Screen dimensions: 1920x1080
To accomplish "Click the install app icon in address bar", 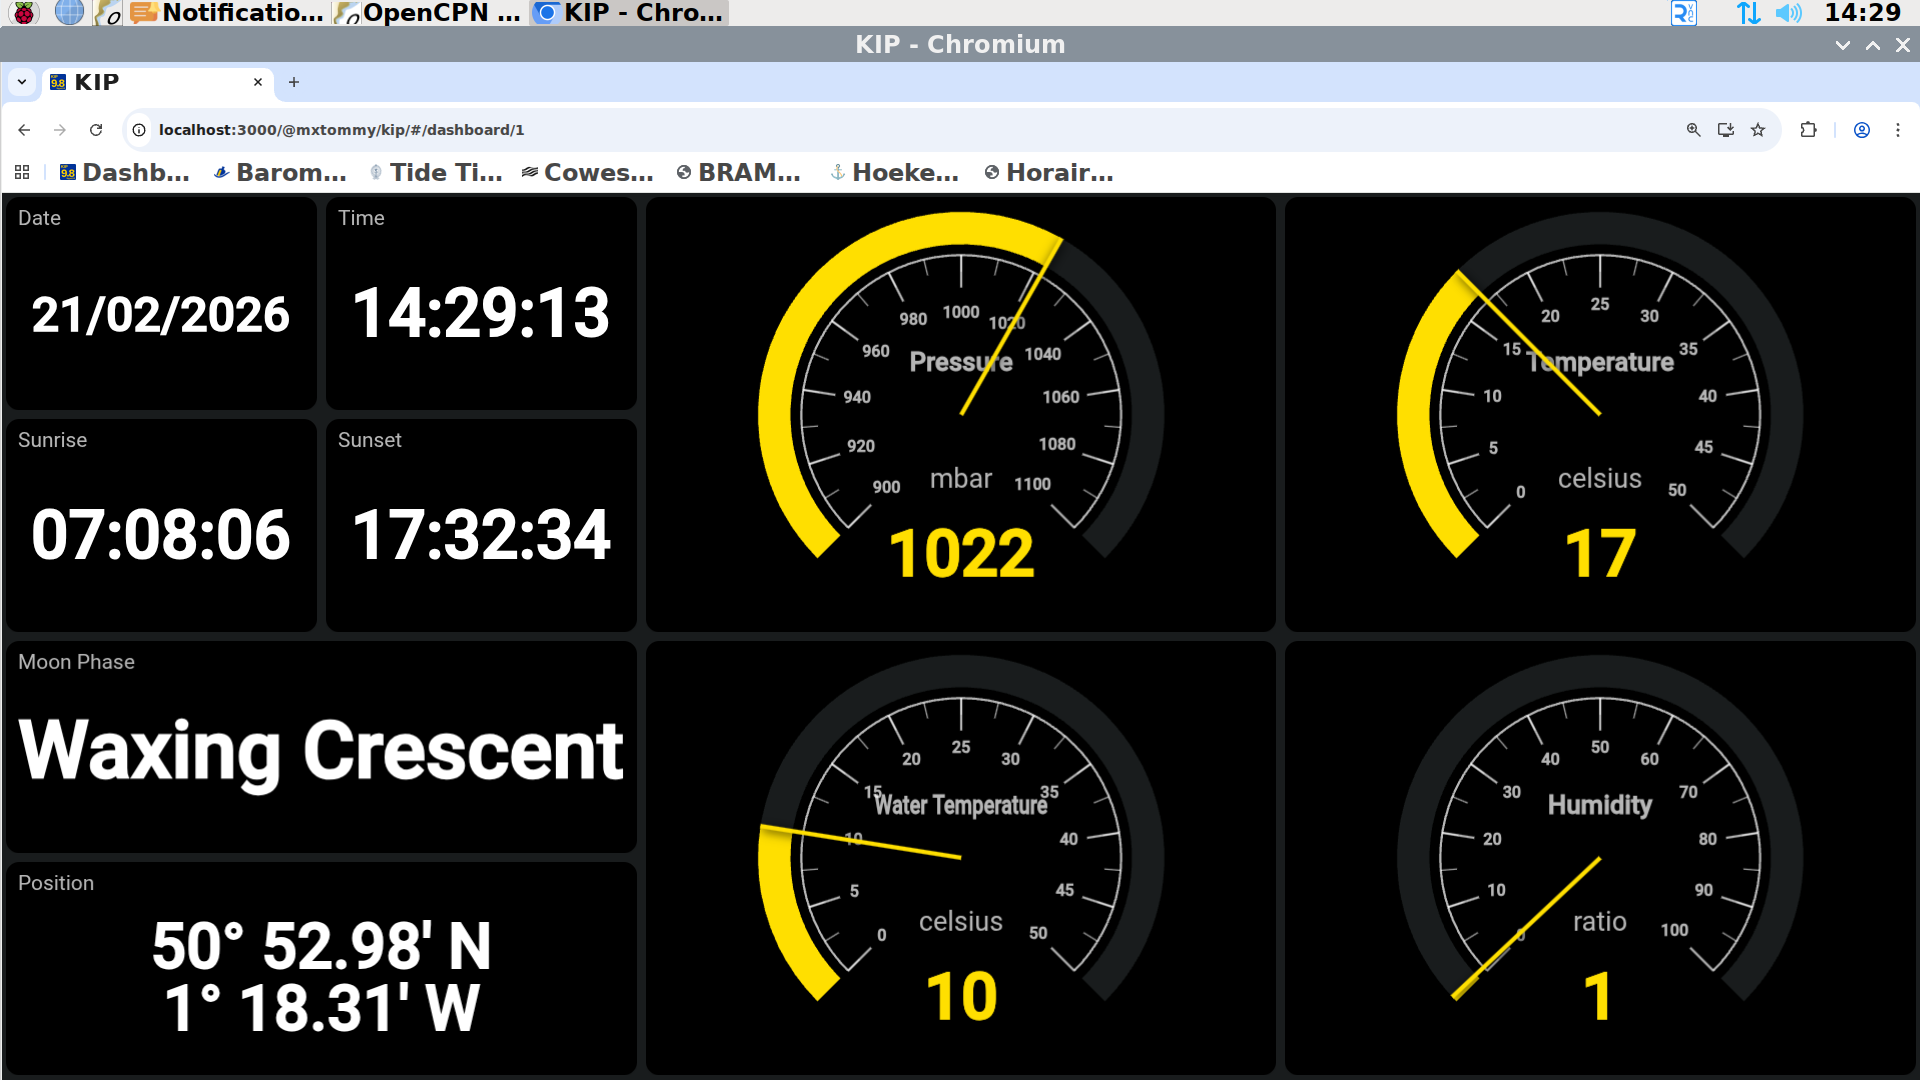I will click(x=1726, y=130).
